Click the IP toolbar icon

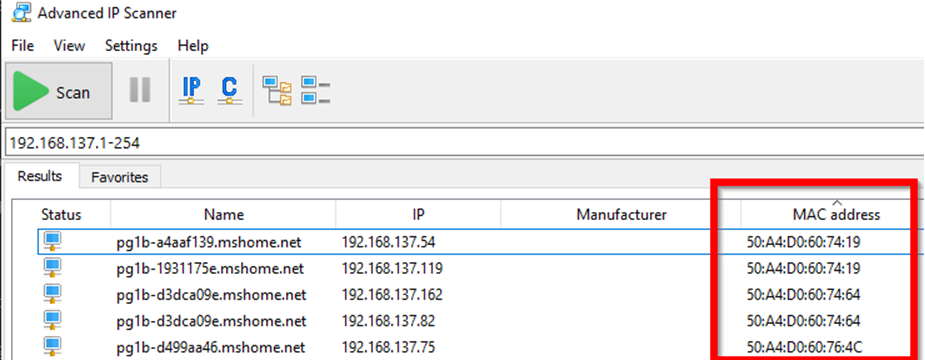pyautogui.click(x=191, y=91)
